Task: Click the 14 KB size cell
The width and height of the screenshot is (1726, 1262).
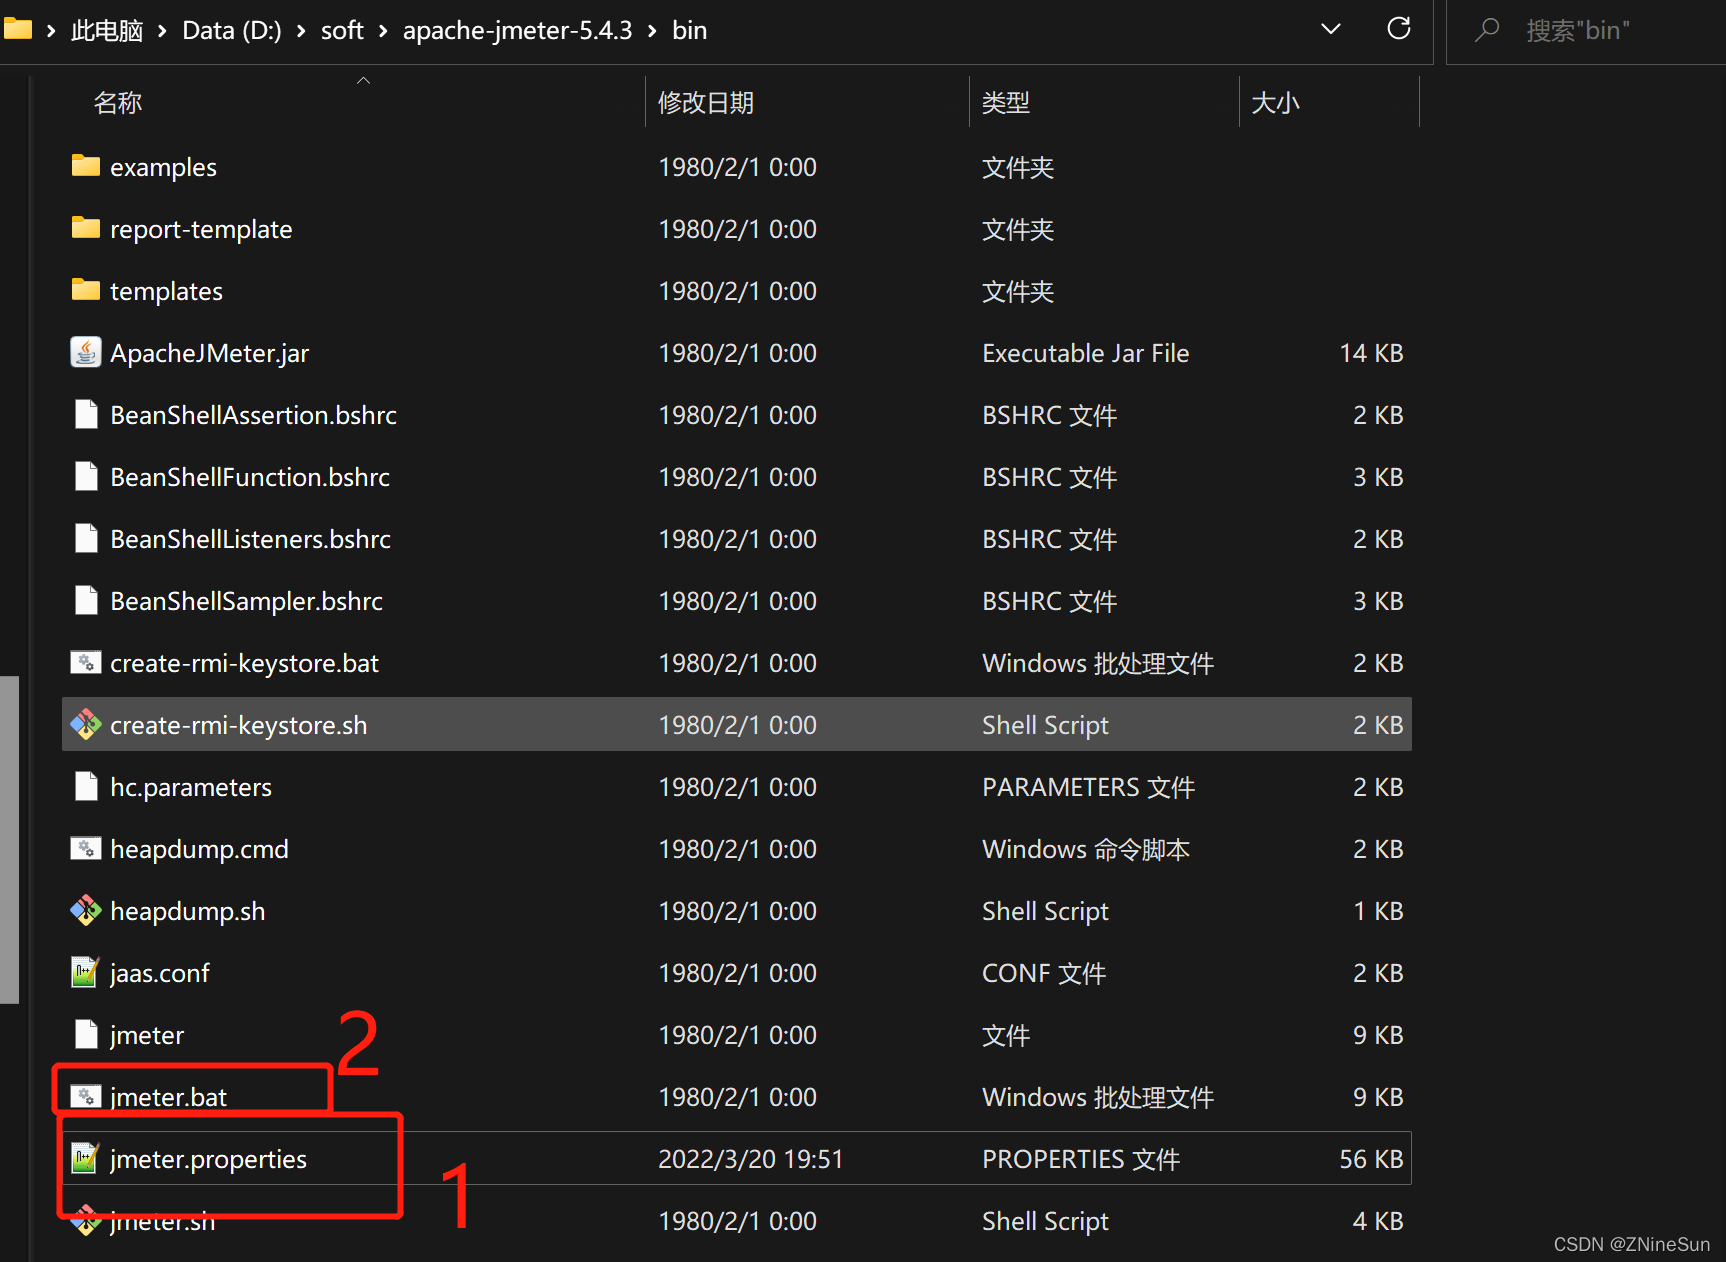Action: (x=1371, y=353)
